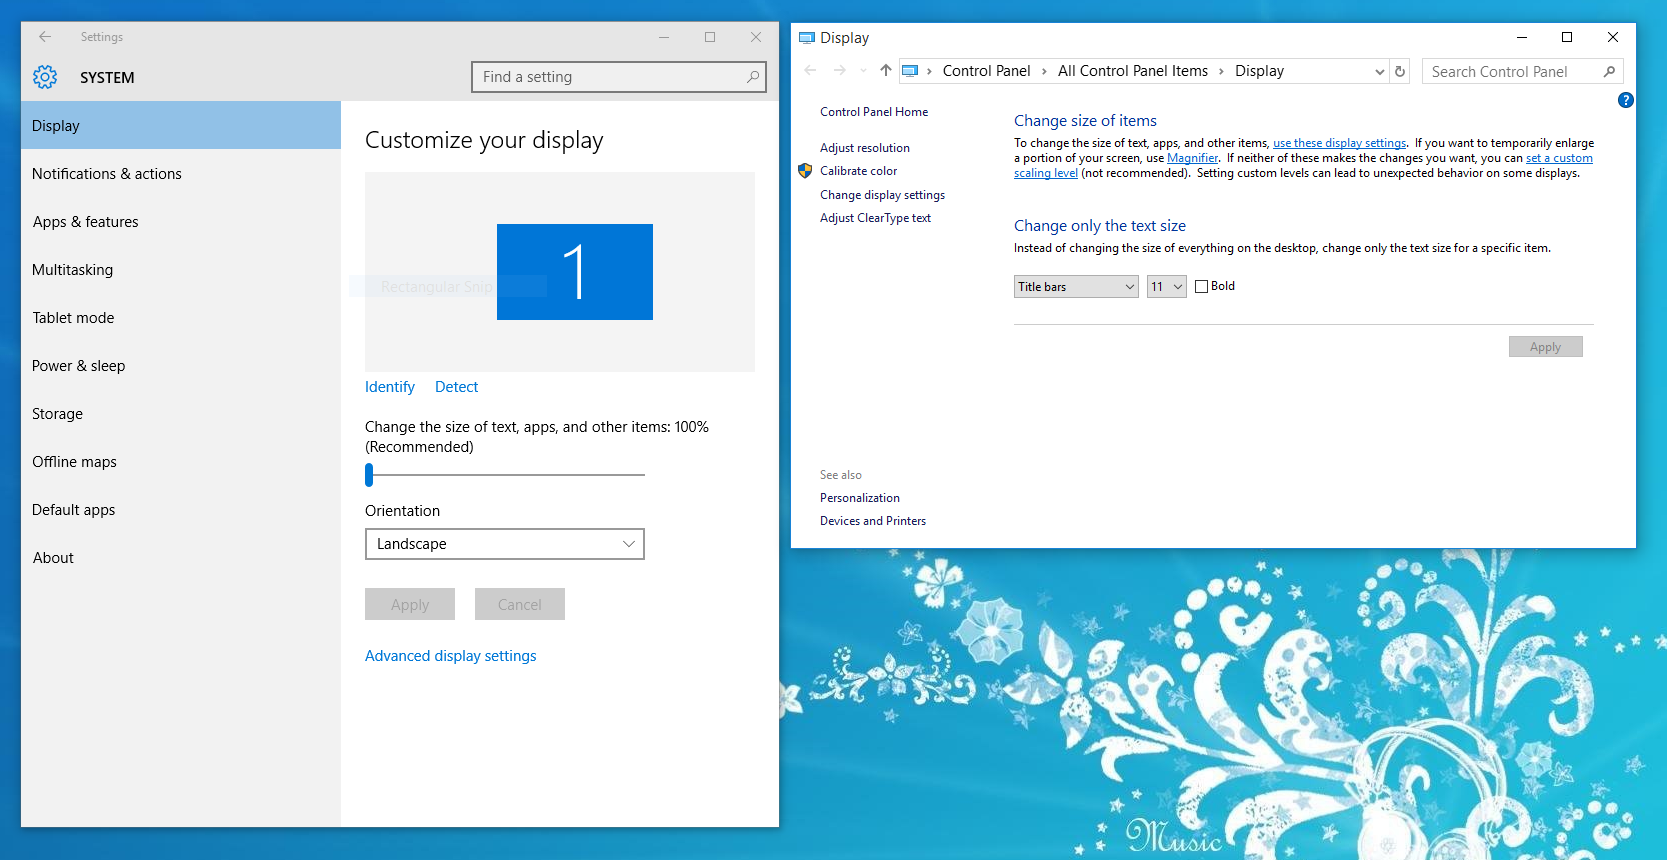Click the Settings gear icon beside SYSTEM
Viewport: 1667px width, 860px height.
click(45, 77)
